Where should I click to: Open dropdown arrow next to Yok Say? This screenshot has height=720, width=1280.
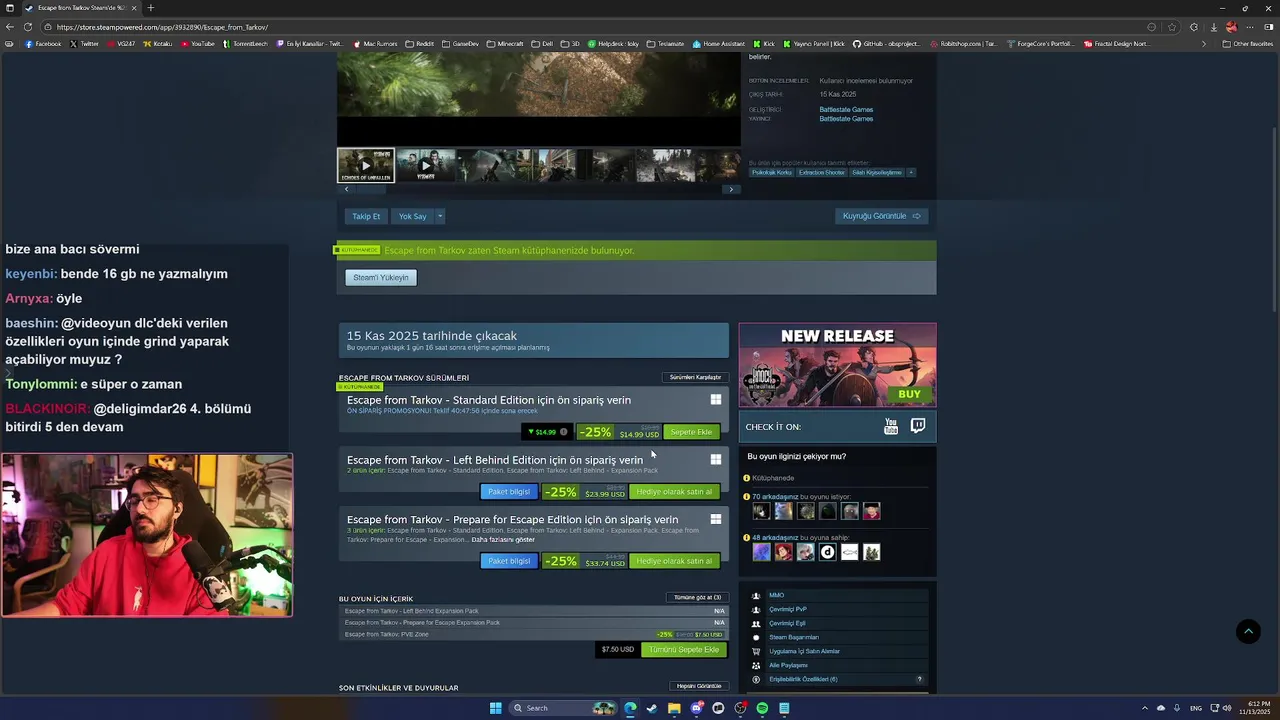tap(439, 216)
